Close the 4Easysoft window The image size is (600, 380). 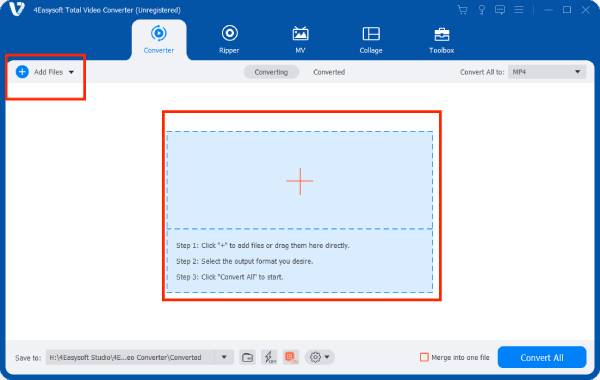coord(586,10)
